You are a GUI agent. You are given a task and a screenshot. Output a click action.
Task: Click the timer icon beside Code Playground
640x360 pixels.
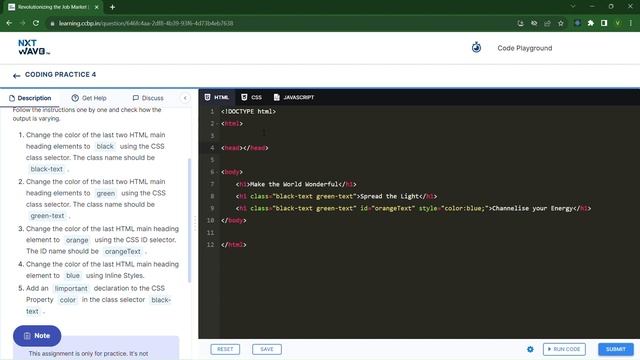click(x=476, y=48)
